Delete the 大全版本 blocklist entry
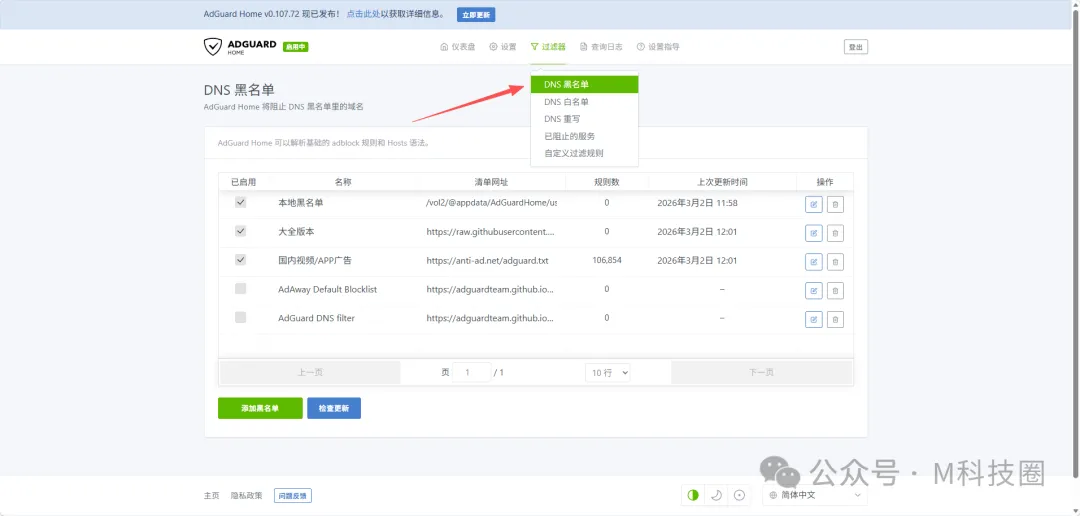This screenshot has height=516, width=1080. point(835,233)
